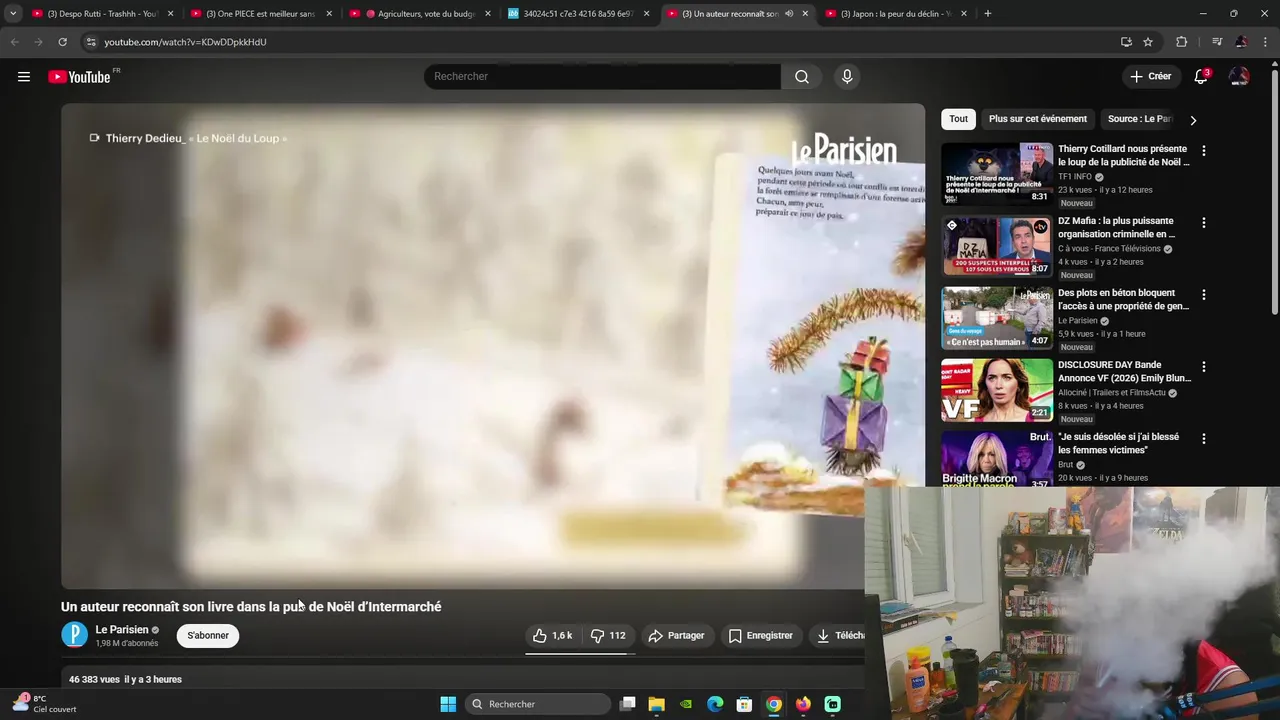Select the 'Tout' filter chip

coord(959,119)
